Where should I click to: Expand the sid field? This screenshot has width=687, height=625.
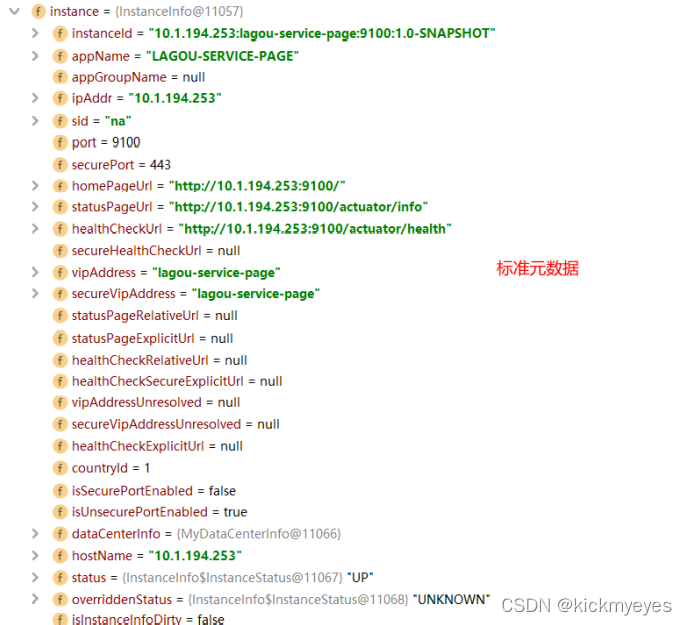tap(35, 121)
